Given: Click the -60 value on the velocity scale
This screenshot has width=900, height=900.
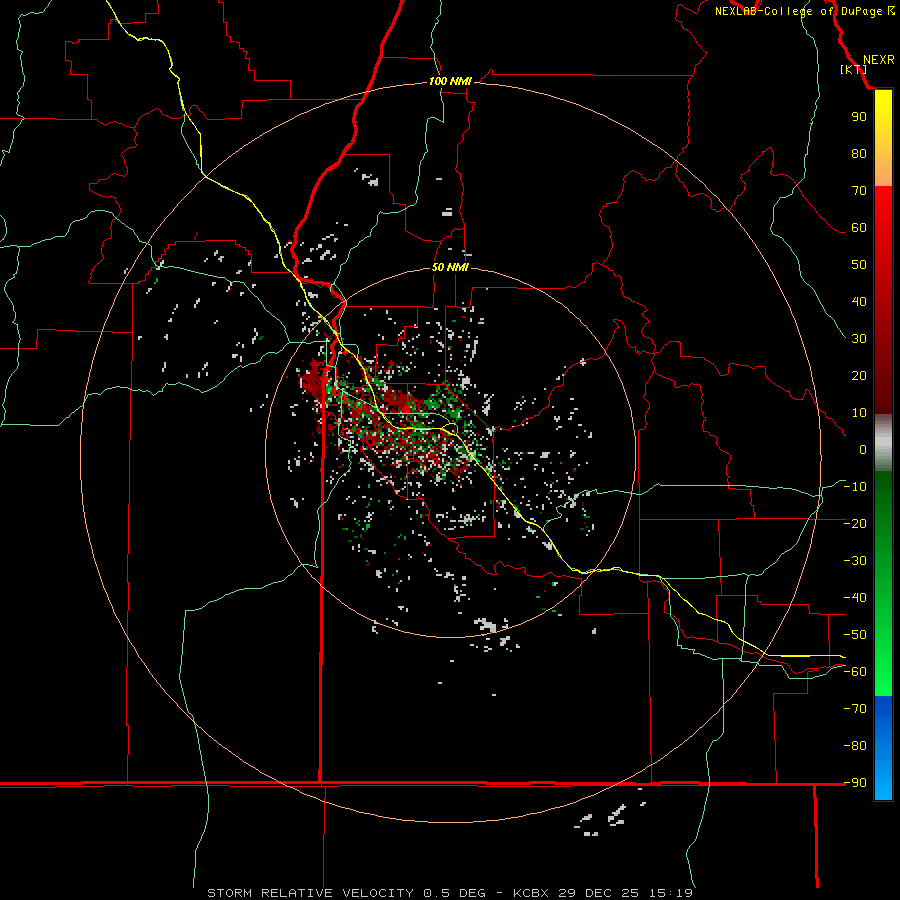Looking at the screenshot, I should coord(855,672).
